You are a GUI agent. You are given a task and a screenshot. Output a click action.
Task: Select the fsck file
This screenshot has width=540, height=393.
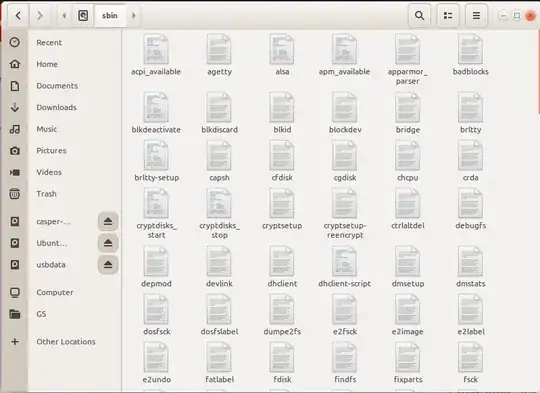[x=470, y=363]
